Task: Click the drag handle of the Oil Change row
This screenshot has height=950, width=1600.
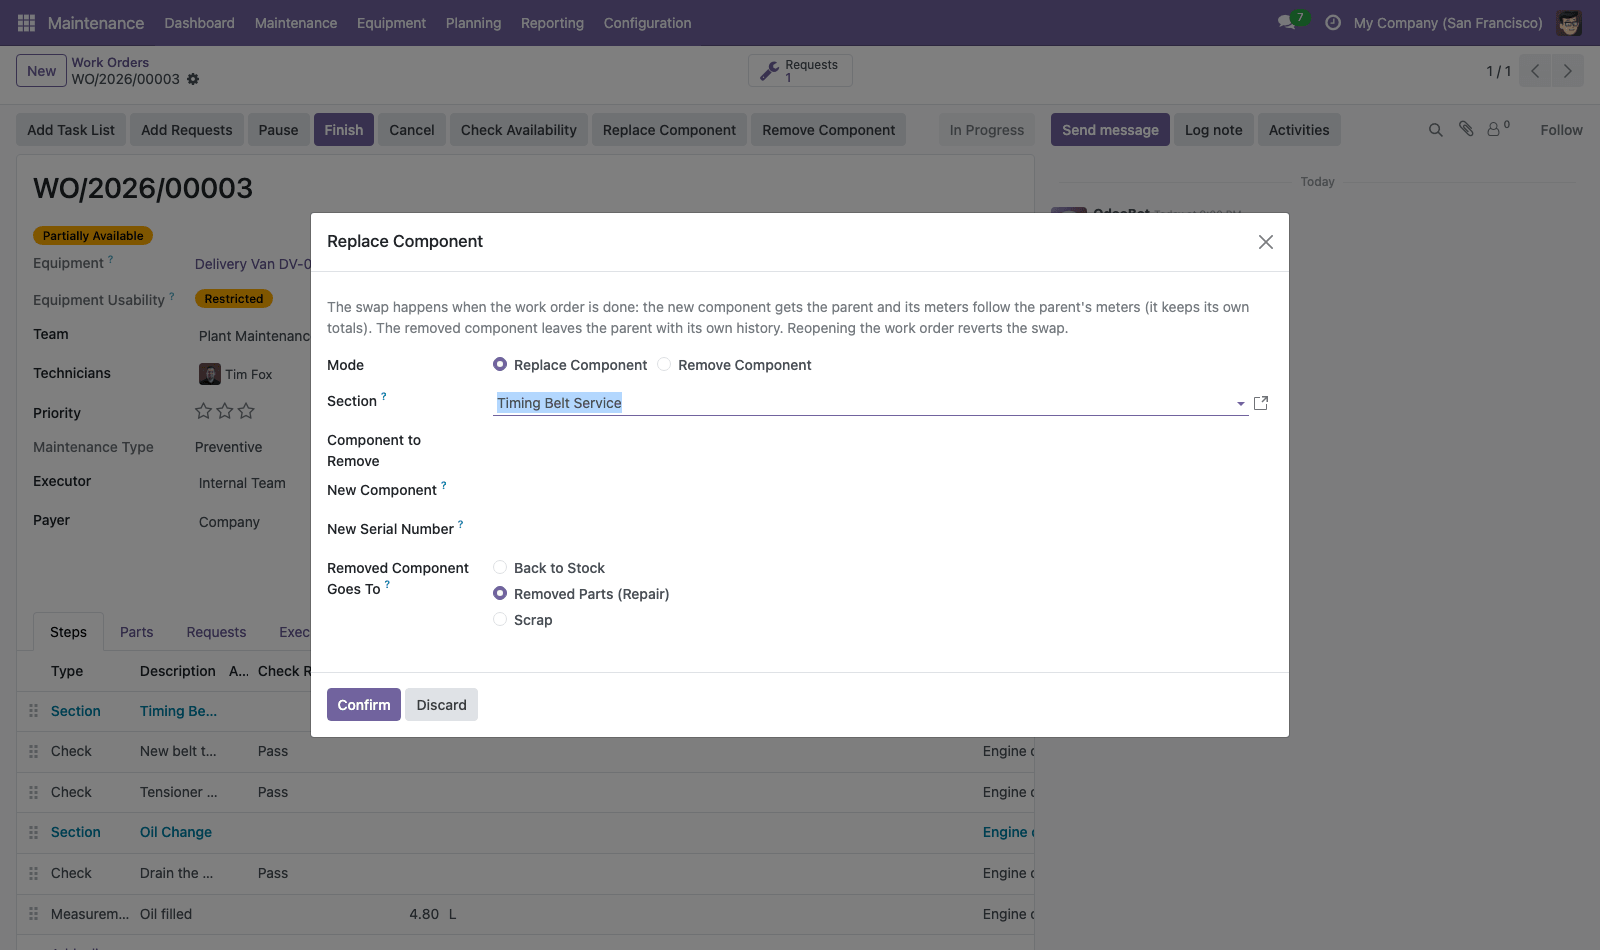Action: coord(33,832)
